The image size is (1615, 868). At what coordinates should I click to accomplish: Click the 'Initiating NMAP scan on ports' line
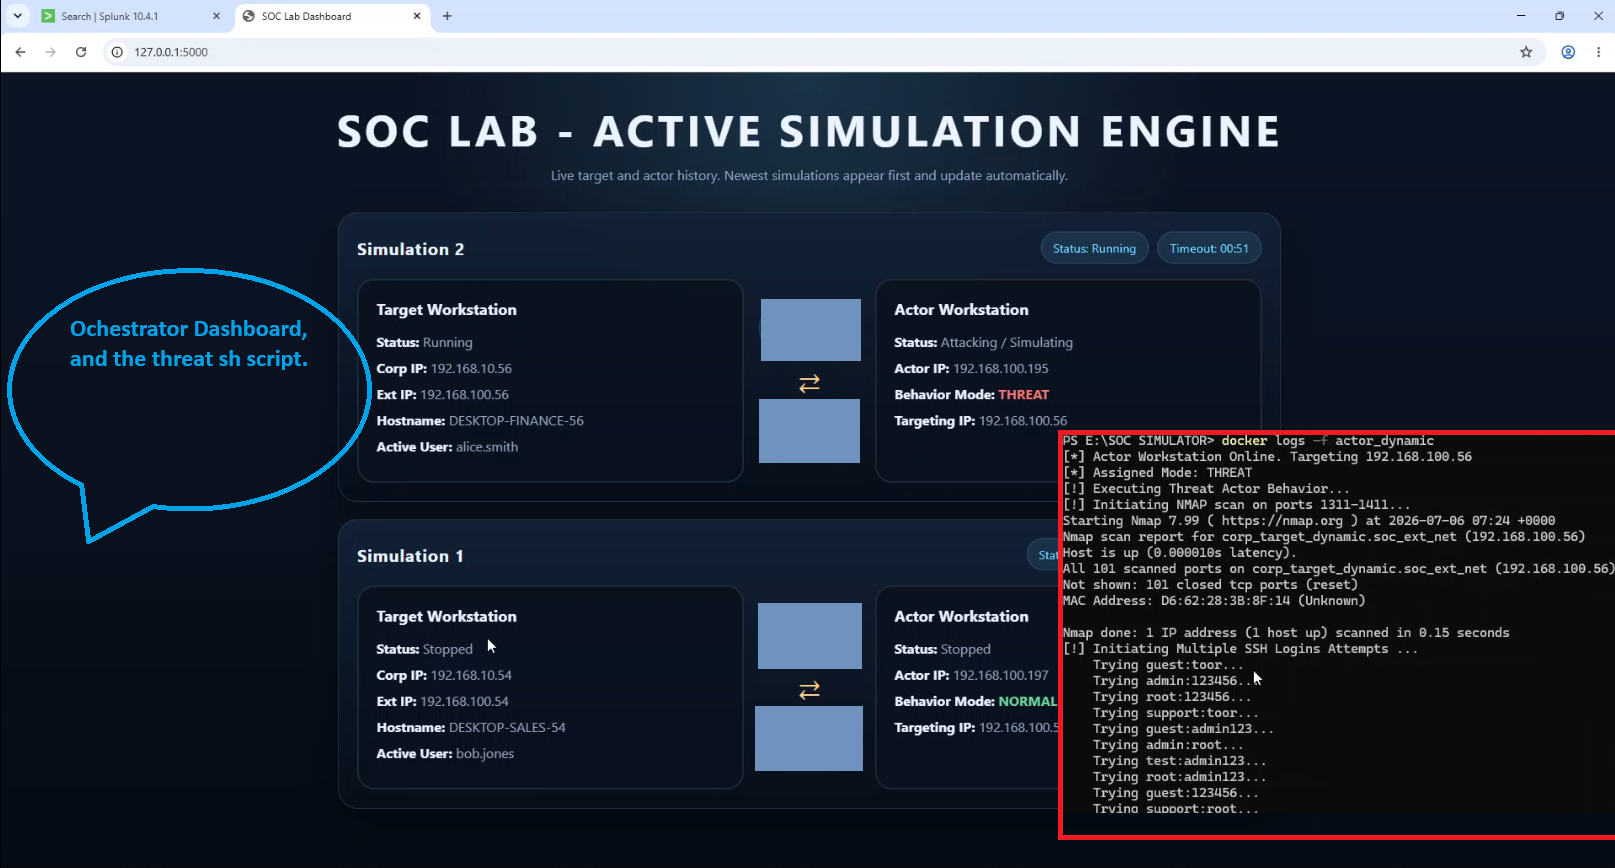click(1237, 505)
